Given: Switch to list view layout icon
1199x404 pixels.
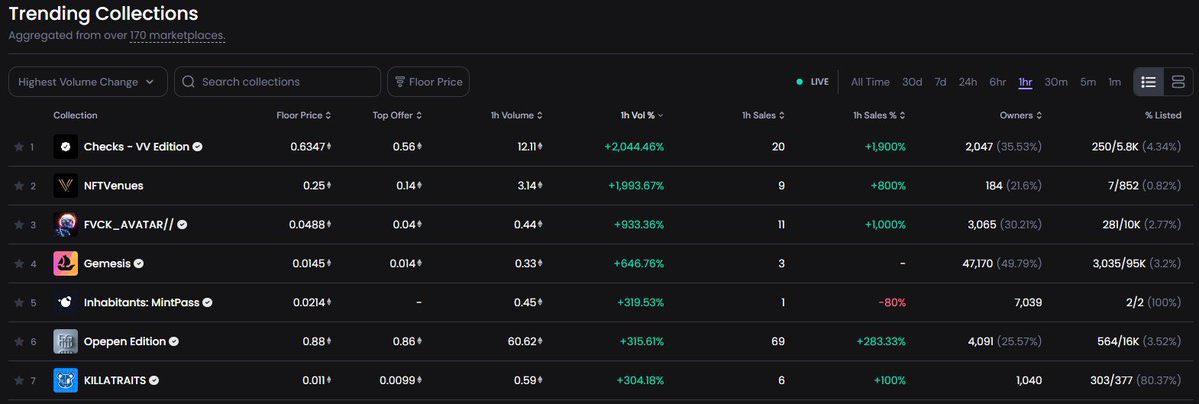Looking at the screenshot, I should tap(1148, 82).
